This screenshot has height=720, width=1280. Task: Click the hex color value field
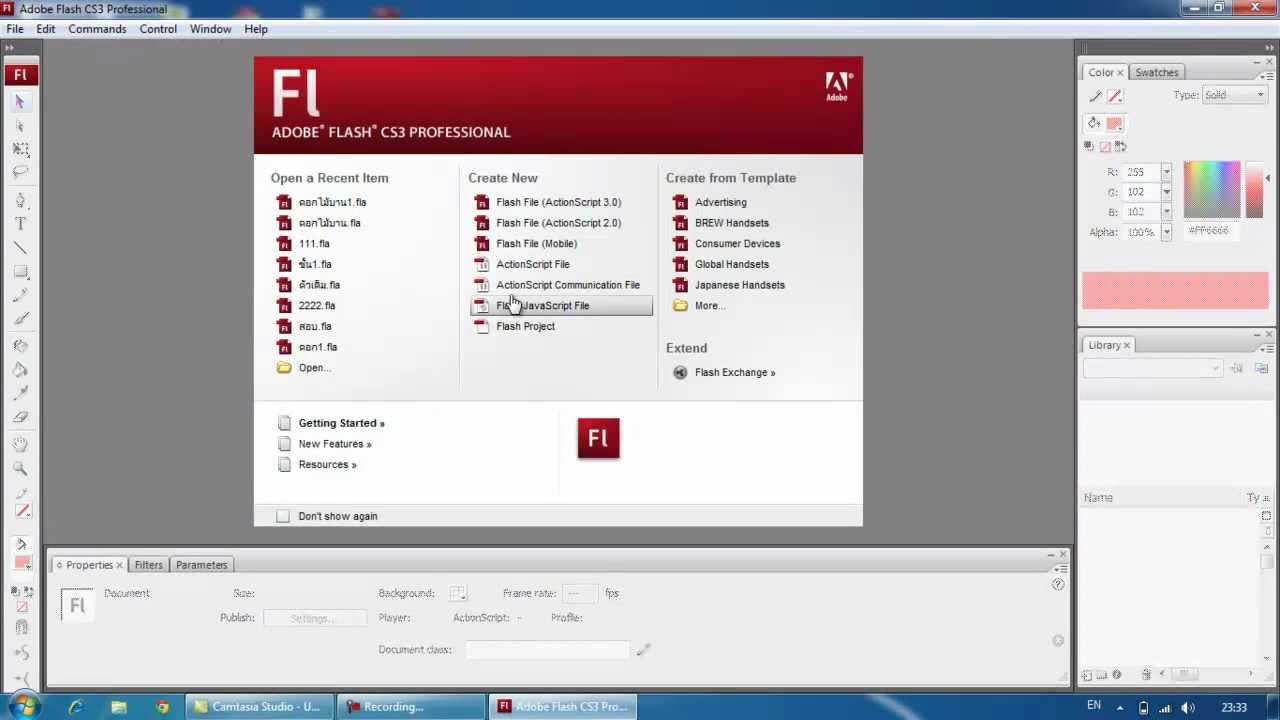coord(1211,231)
